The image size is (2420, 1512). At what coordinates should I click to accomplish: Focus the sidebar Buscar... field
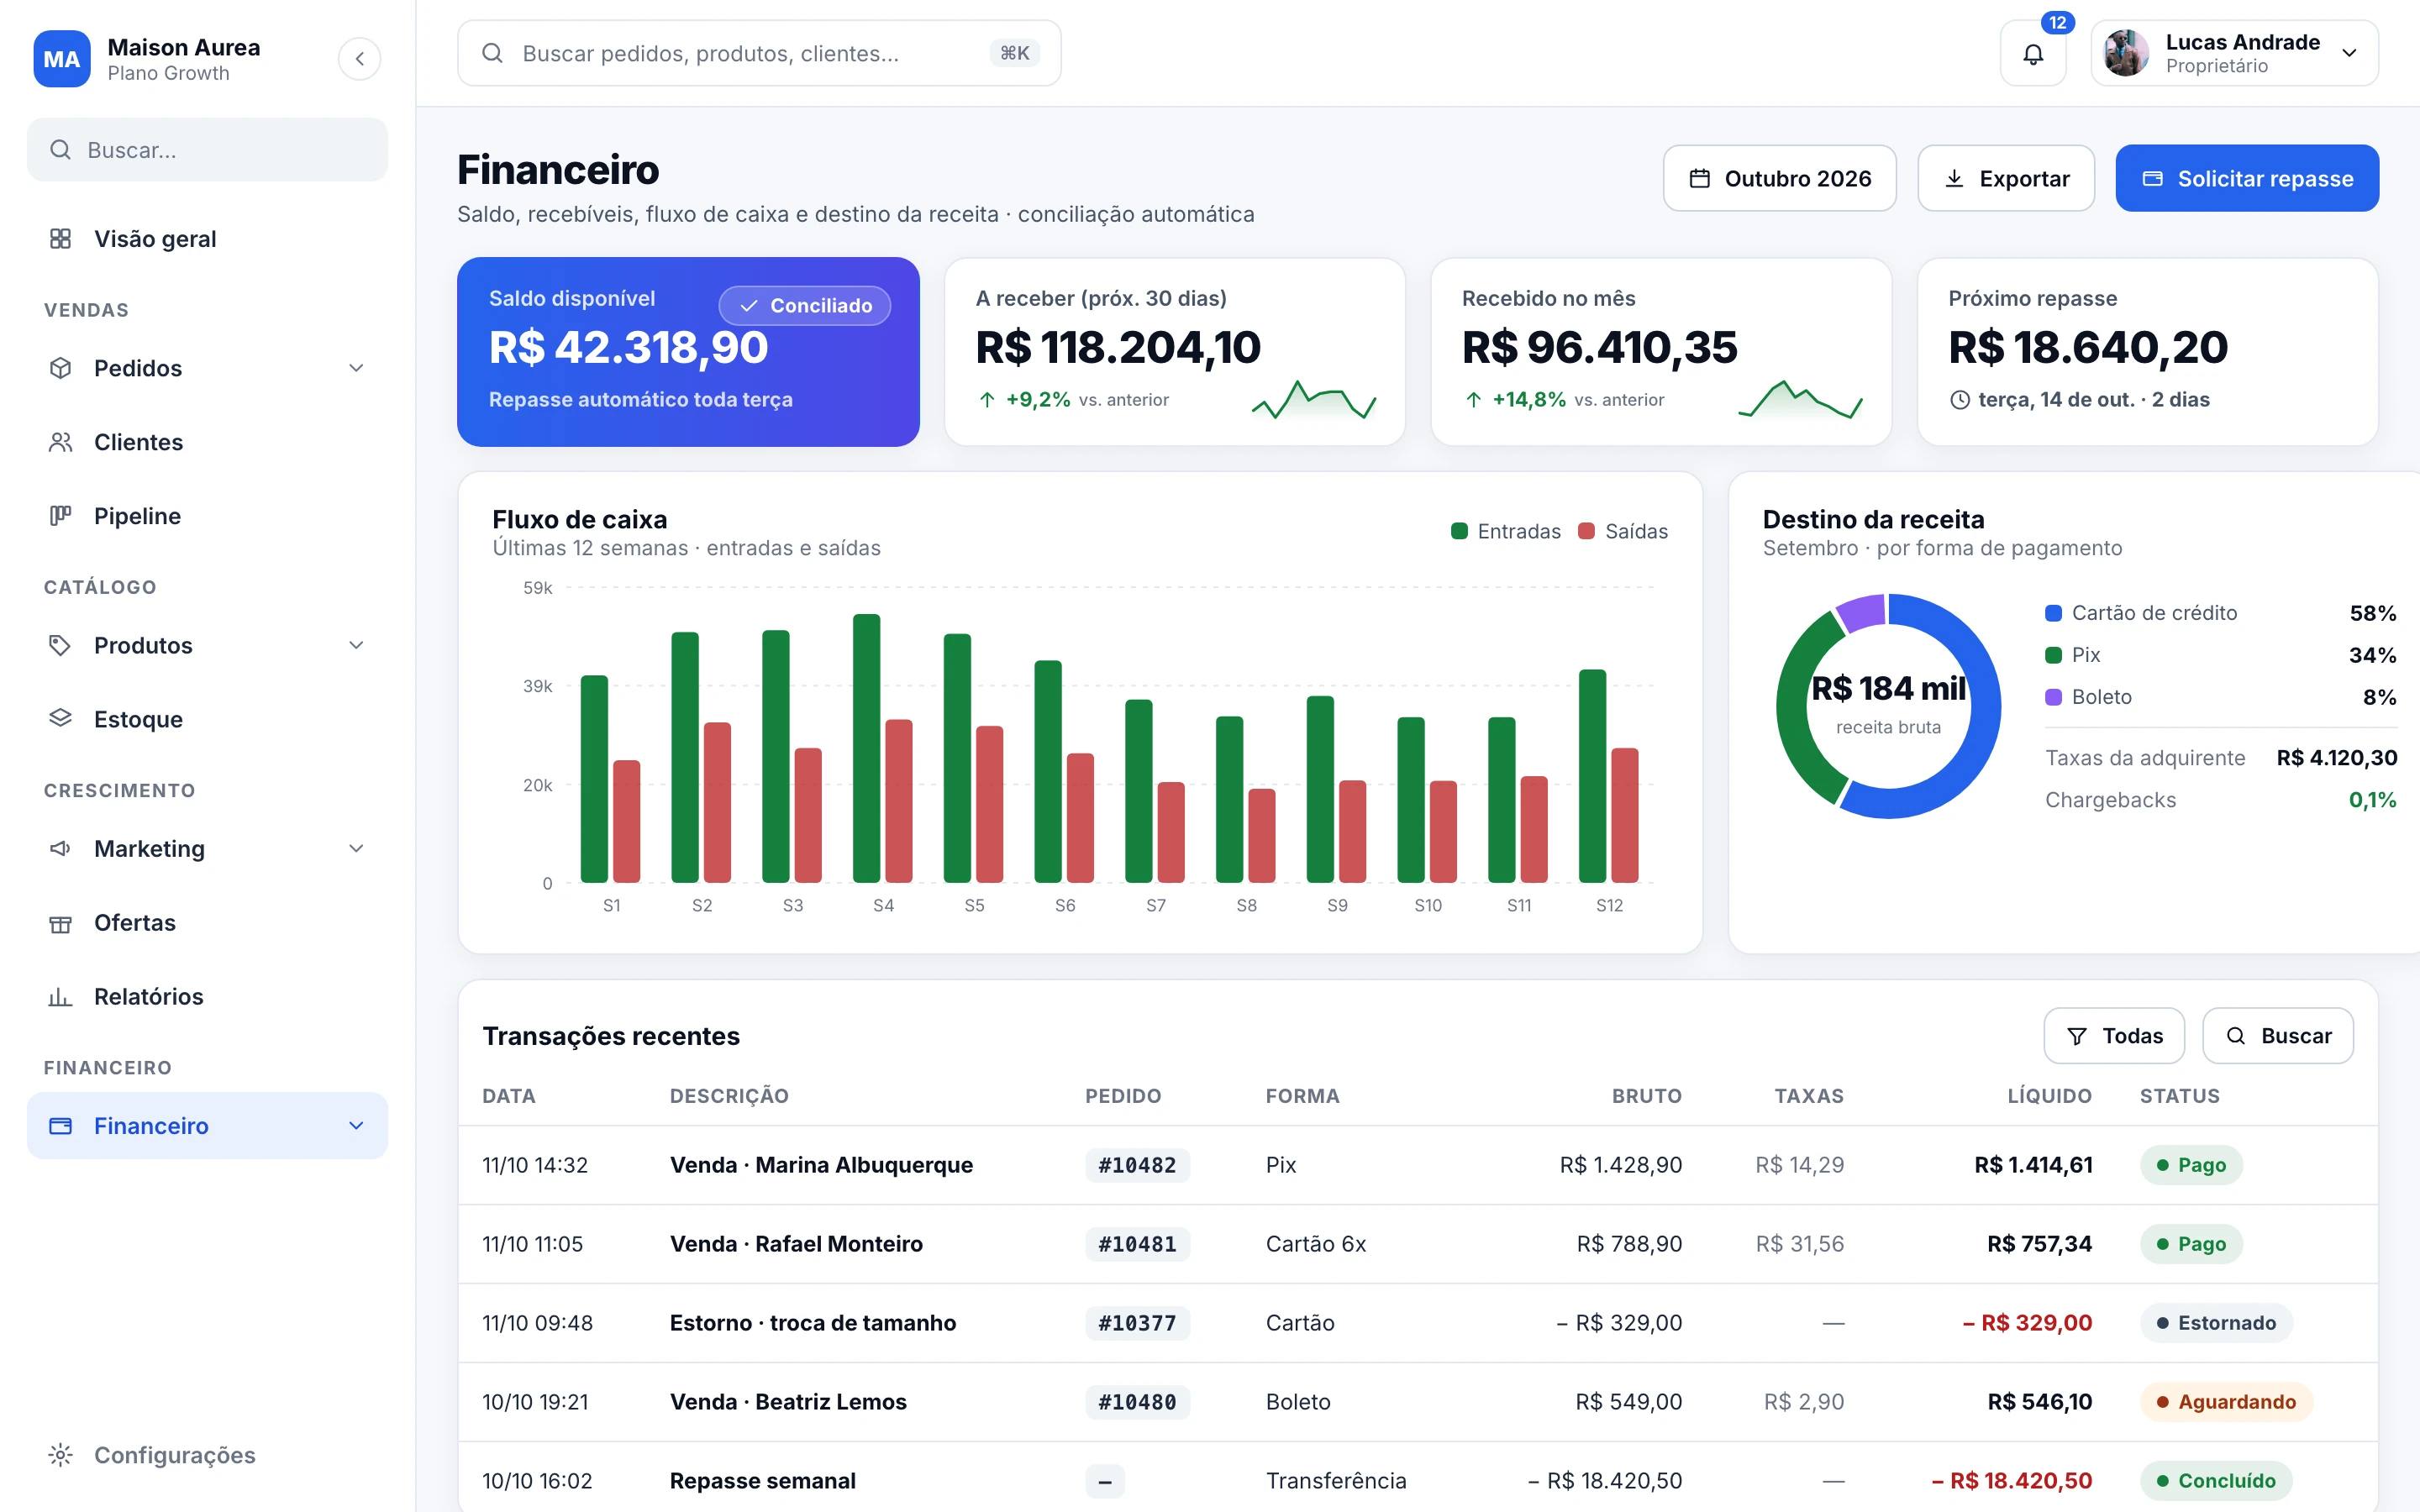[x=207, y=150]
